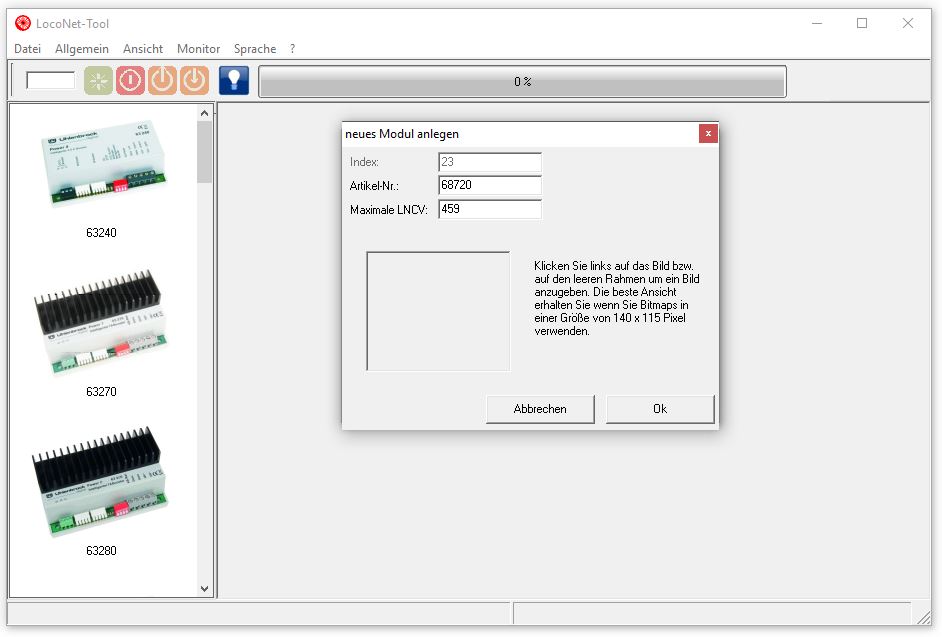942x637 pixels.
Task: Minimize the LocoNet-Tool window
Action: coord(817,23)
